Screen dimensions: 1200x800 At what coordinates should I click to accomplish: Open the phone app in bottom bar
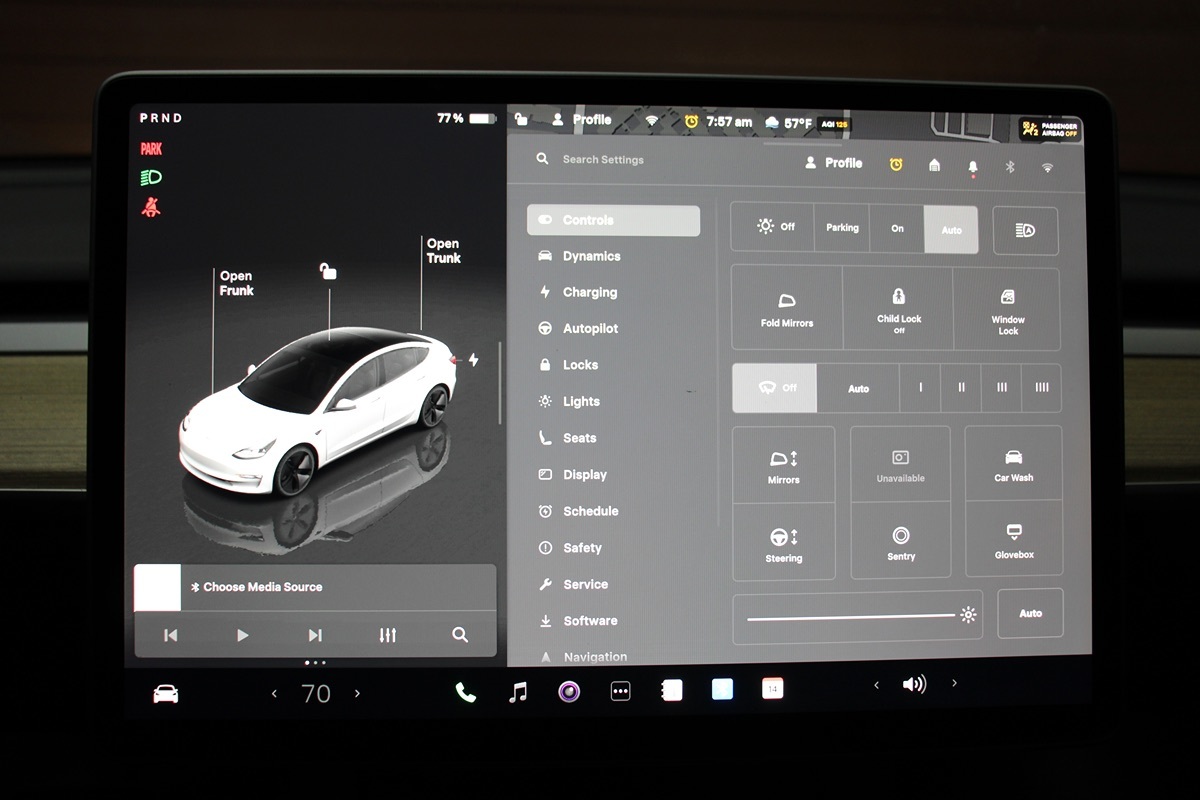tap(465, 691)
